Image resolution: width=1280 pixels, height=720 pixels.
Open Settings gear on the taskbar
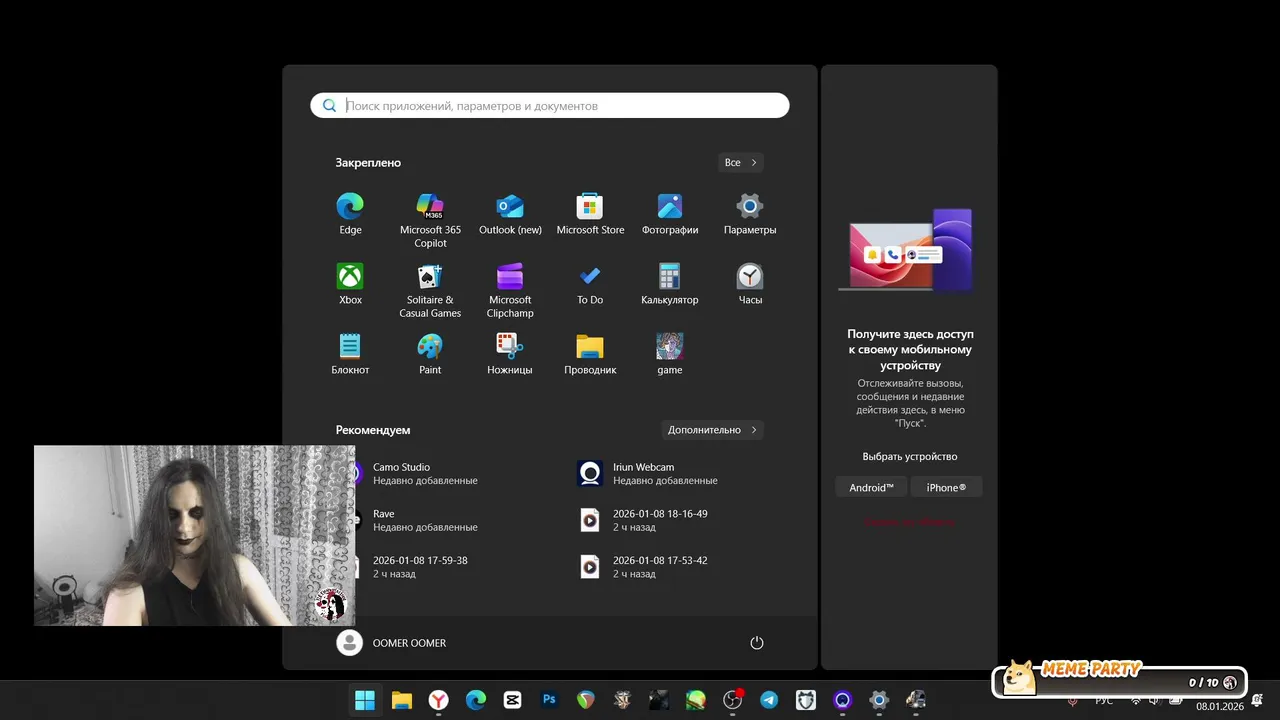[879, 700]
